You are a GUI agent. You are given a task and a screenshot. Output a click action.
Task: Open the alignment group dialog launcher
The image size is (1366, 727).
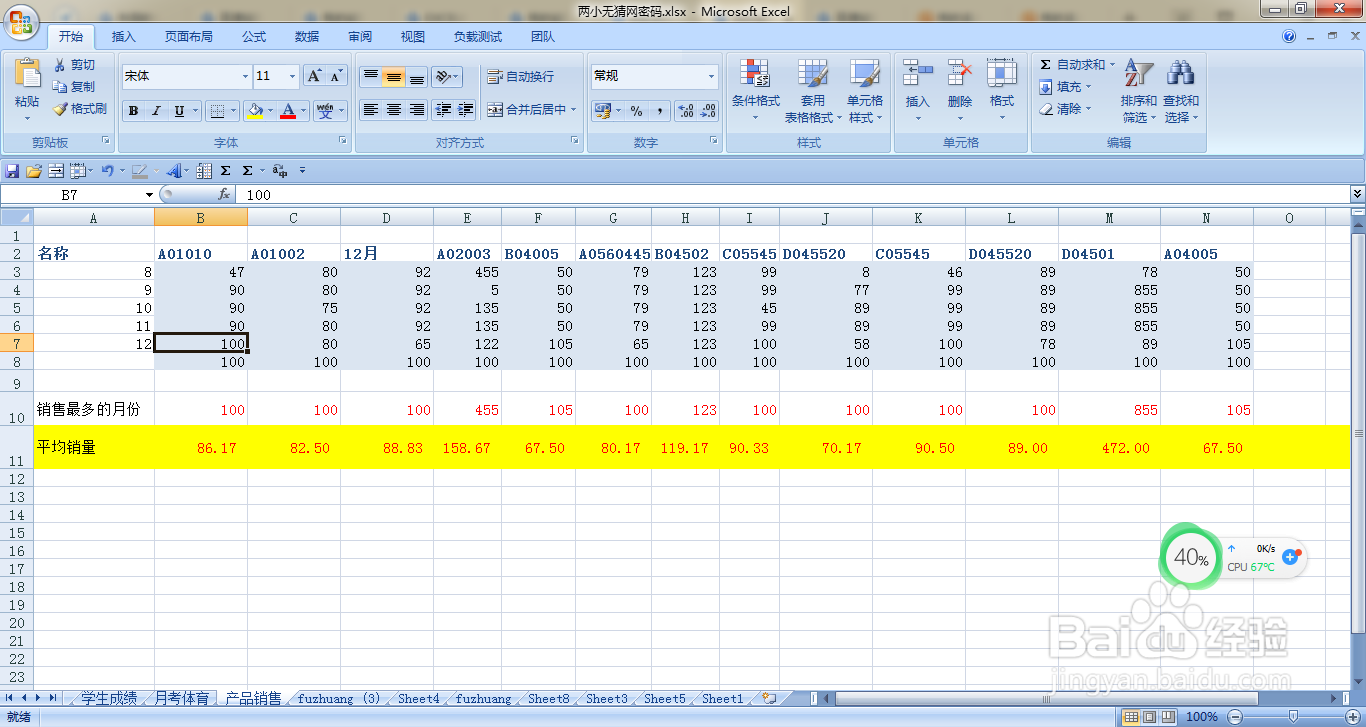575,141
